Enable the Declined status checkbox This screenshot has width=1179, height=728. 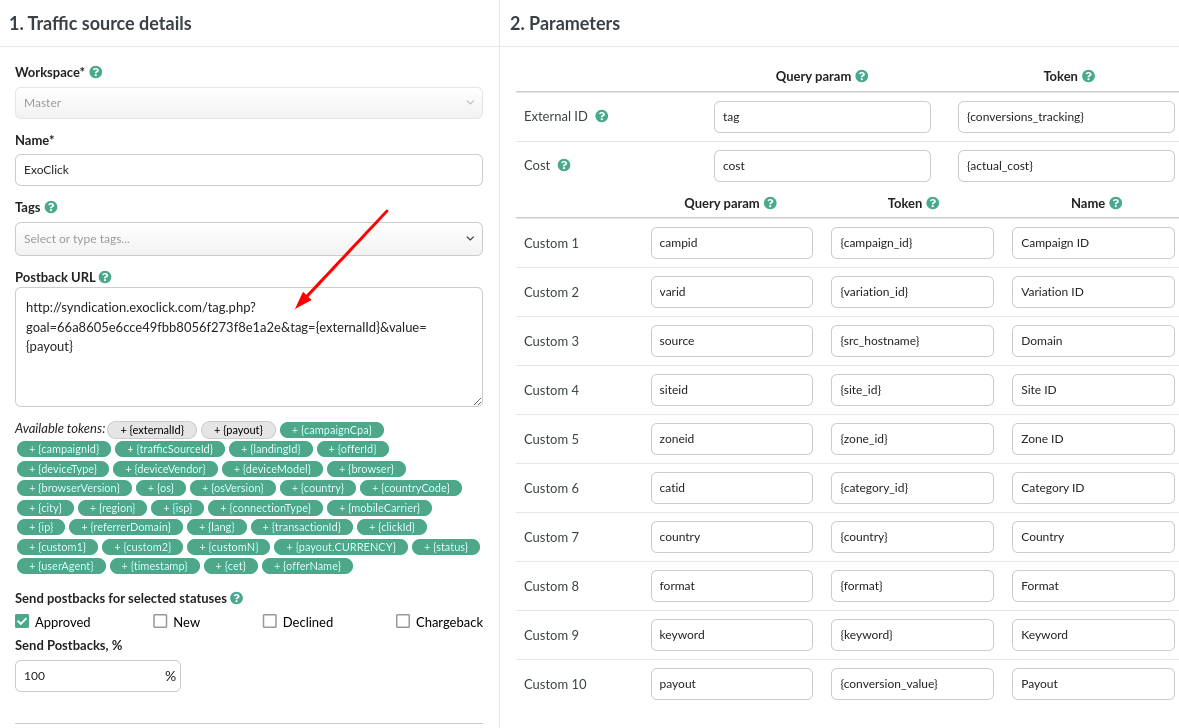tap(269, 621)
